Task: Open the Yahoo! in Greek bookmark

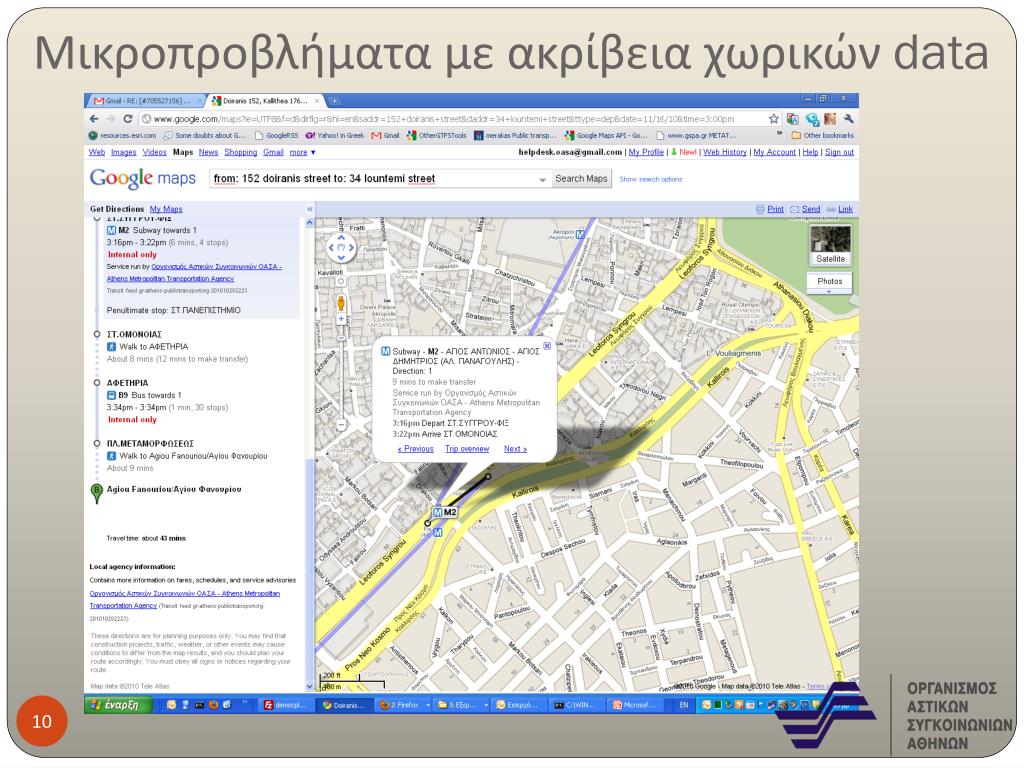Action: tap(334, 135)
